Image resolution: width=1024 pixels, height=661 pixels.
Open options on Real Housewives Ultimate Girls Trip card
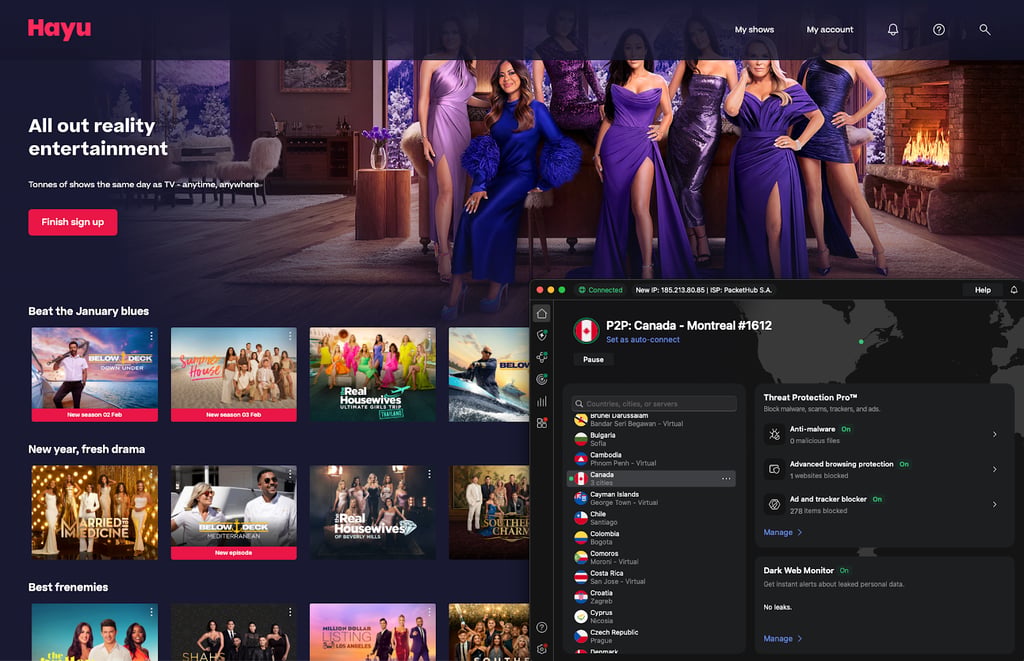(x=429, y=336)
